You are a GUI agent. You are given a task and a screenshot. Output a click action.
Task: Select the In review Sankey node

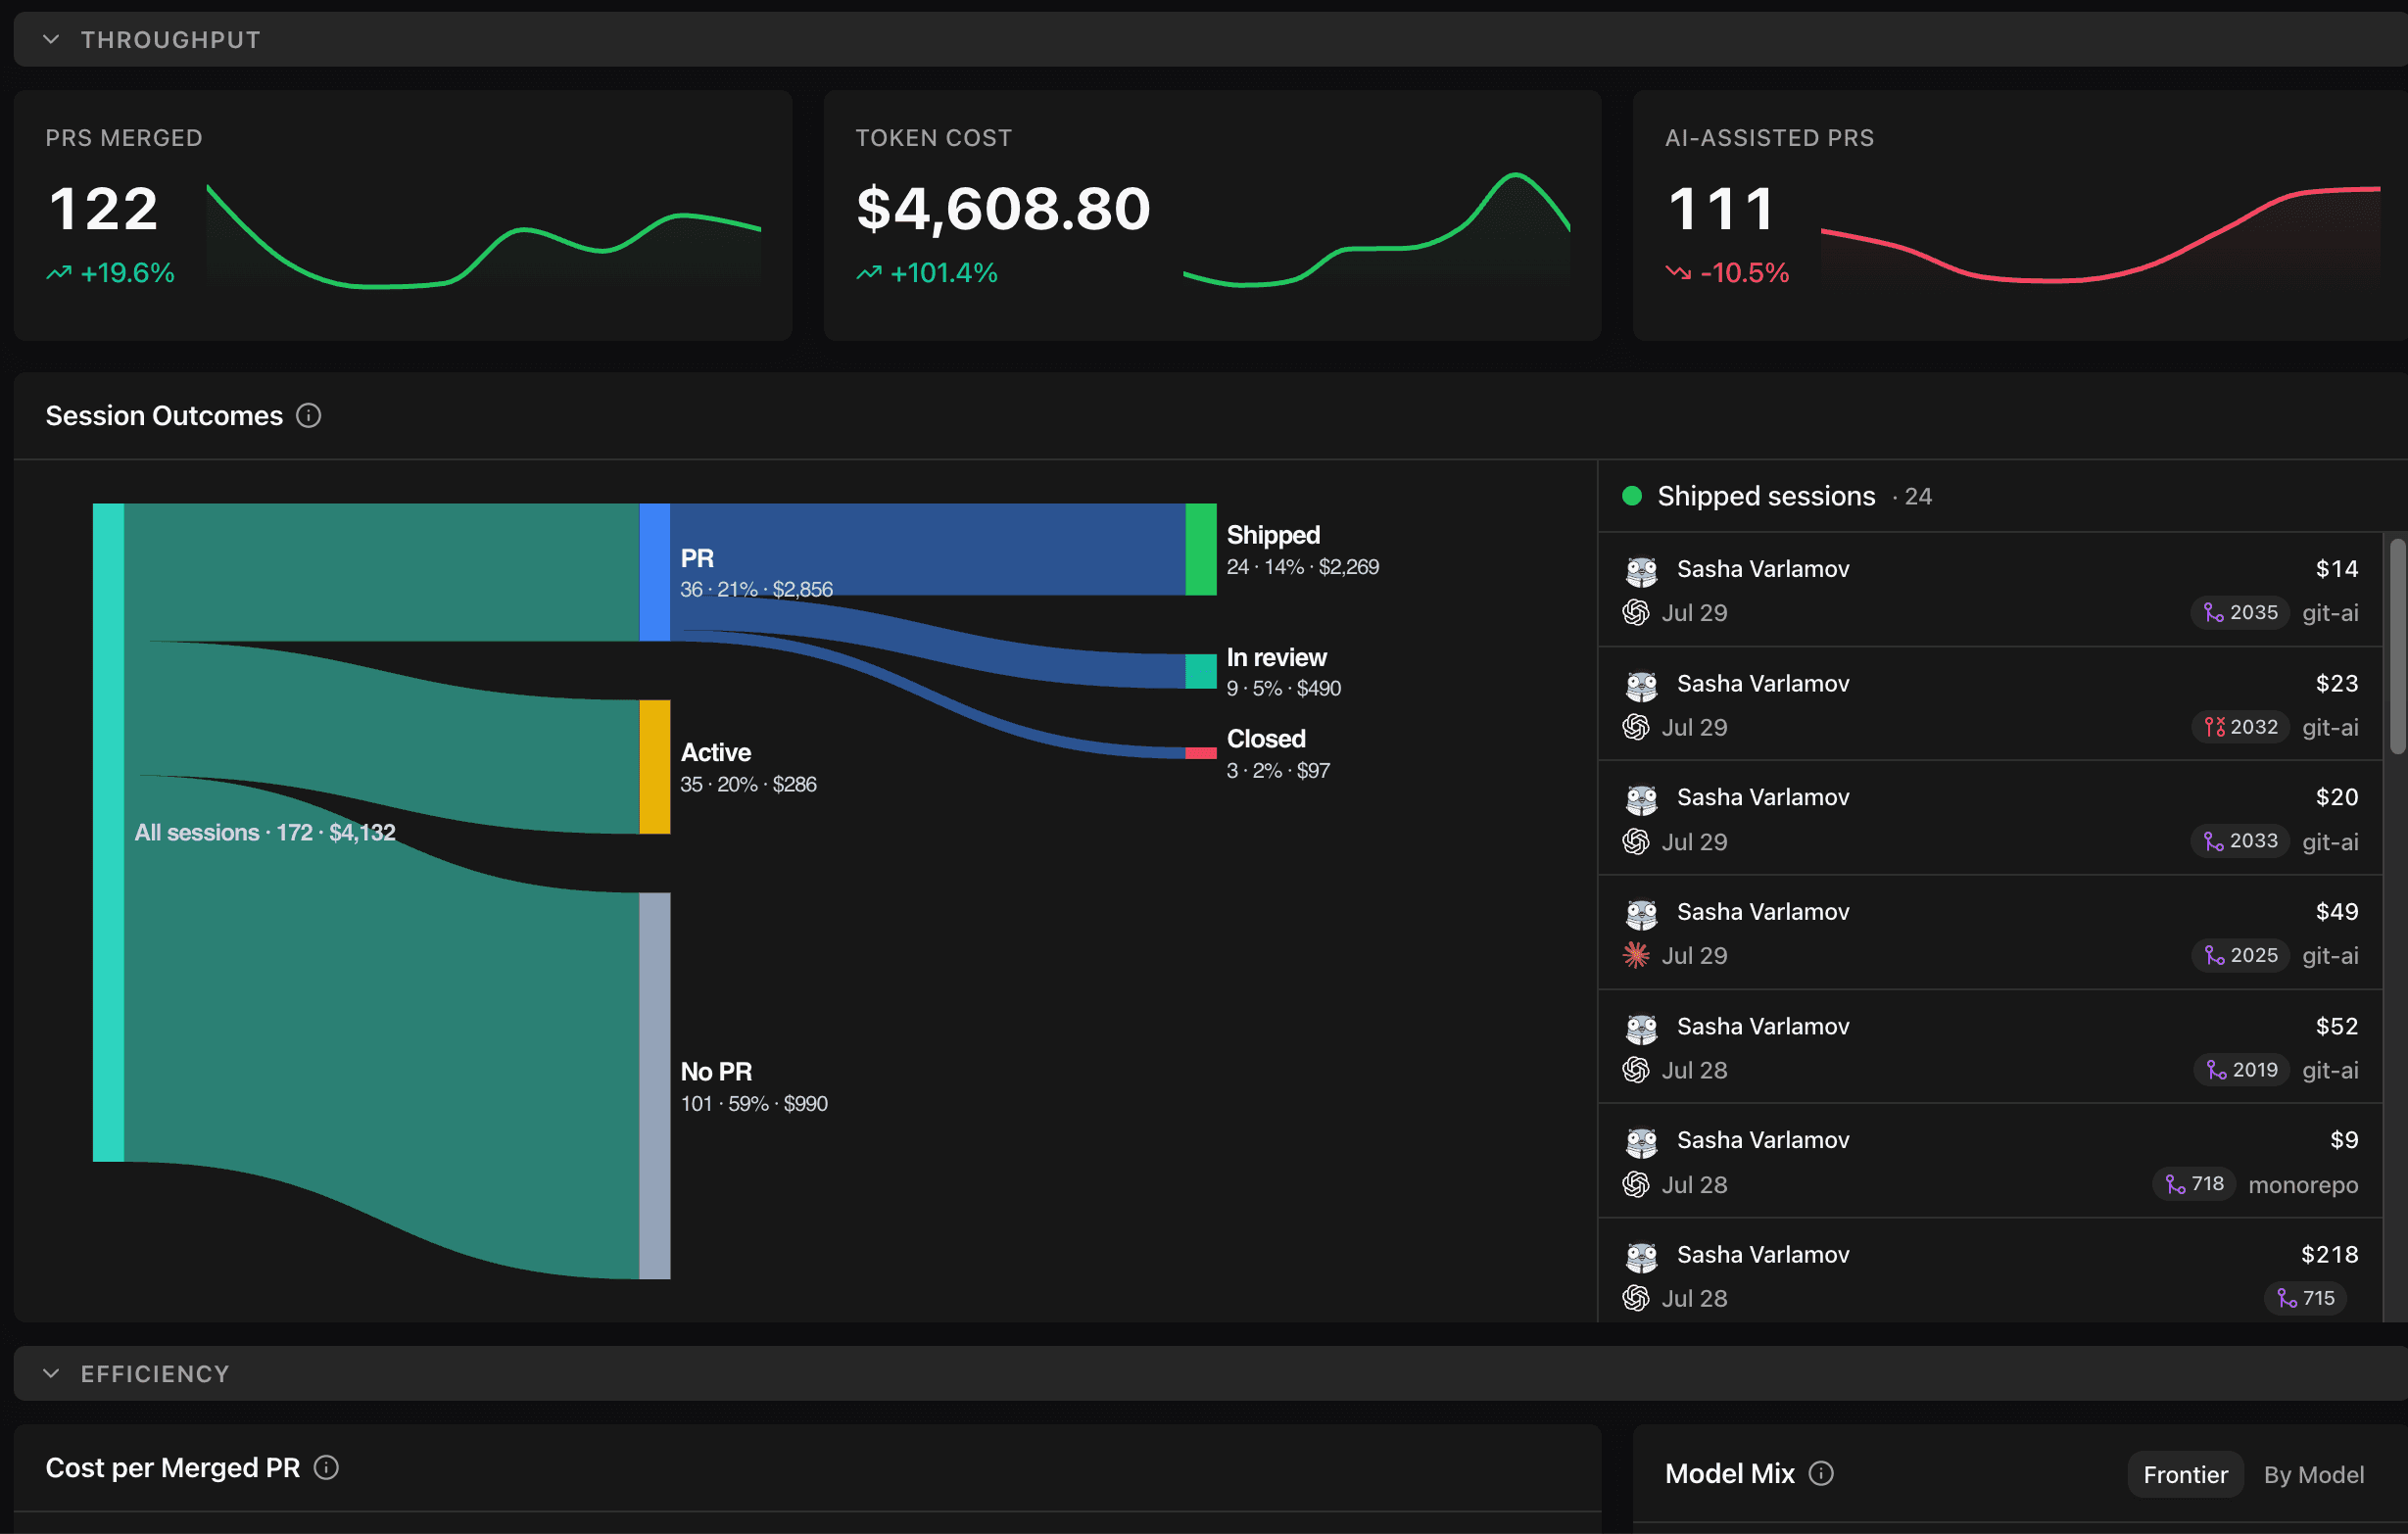point(1201,672)
